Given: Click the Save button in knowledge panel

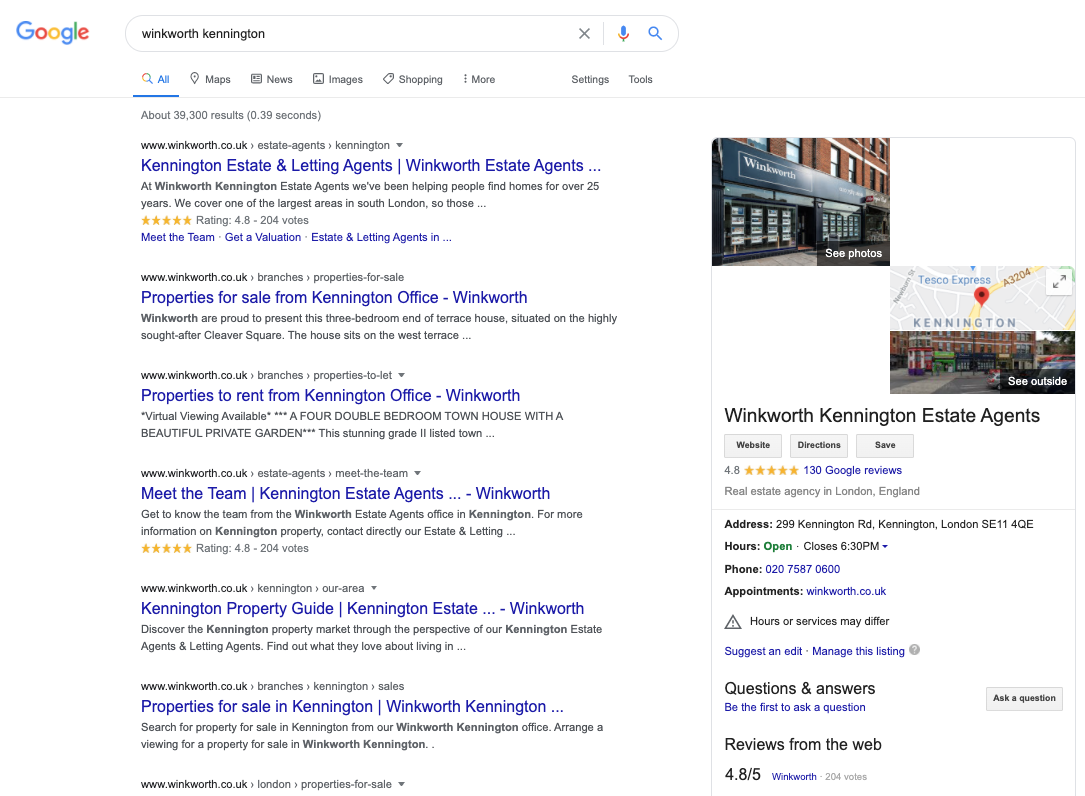Looking at the screenshot, I should pyautogui.click(x=884, y=446).
